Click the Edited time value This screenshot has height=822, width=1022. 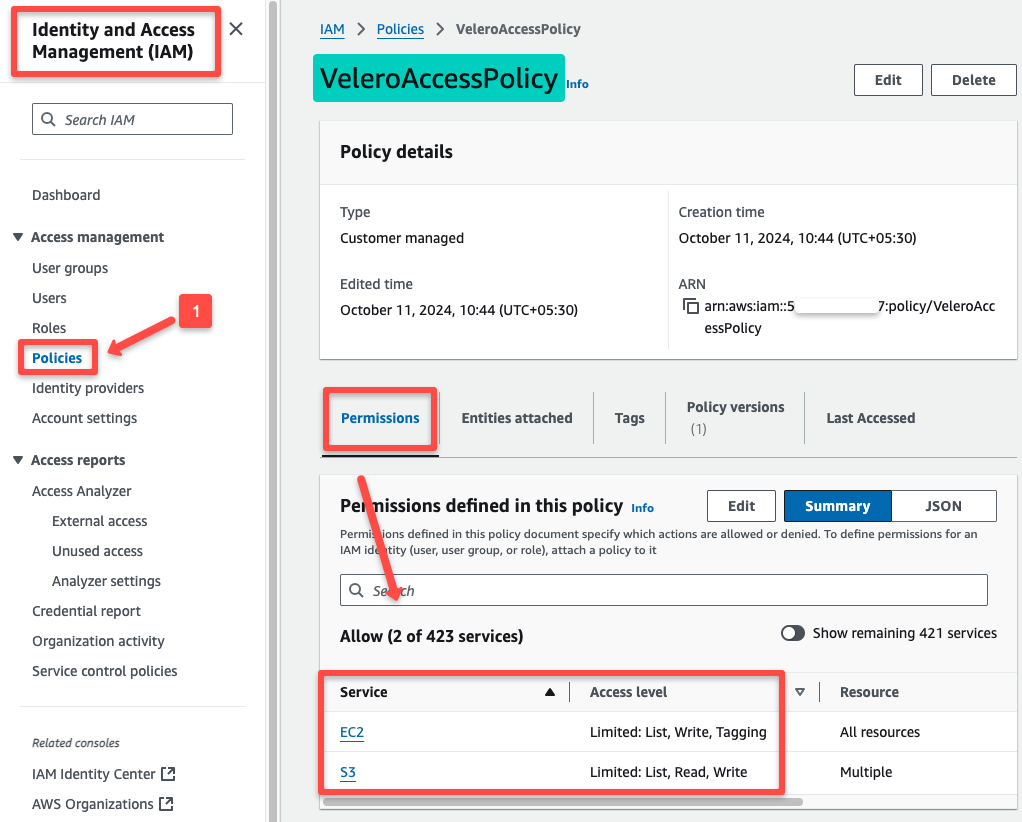pyautogui.click(x=459, y=310)
